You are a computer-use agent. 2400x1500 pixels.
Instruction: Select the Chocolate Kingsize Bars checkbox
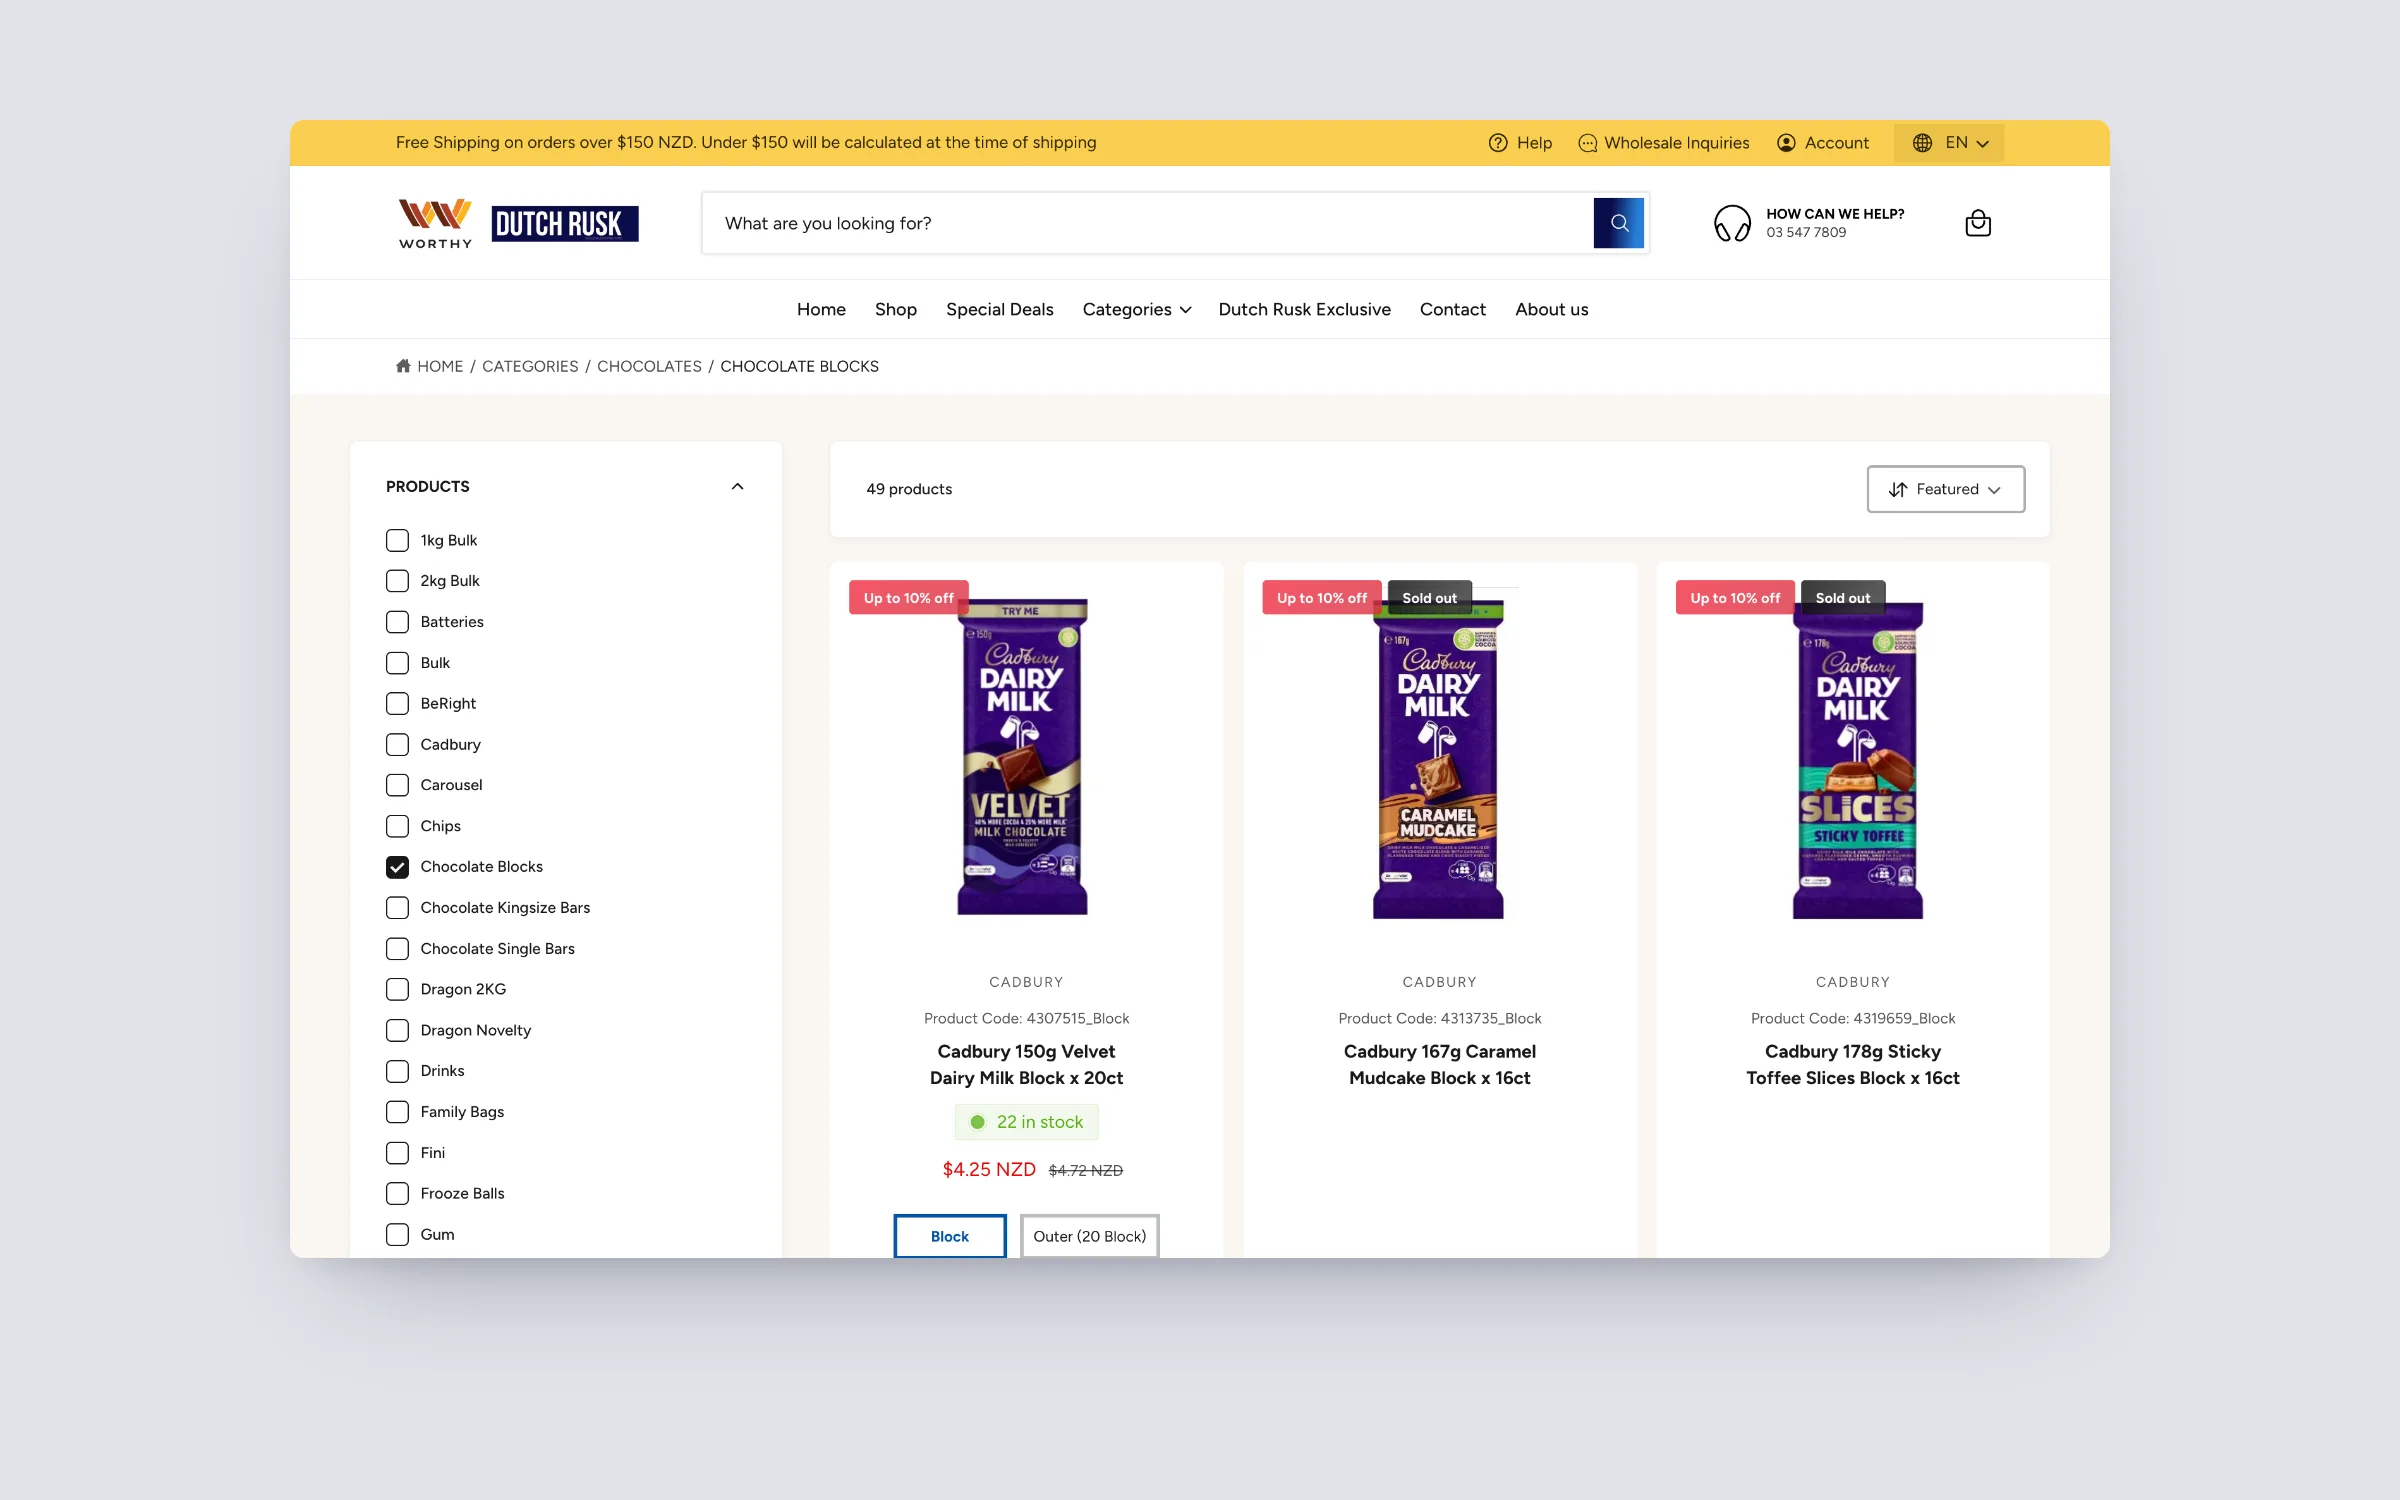click(397, 908)
